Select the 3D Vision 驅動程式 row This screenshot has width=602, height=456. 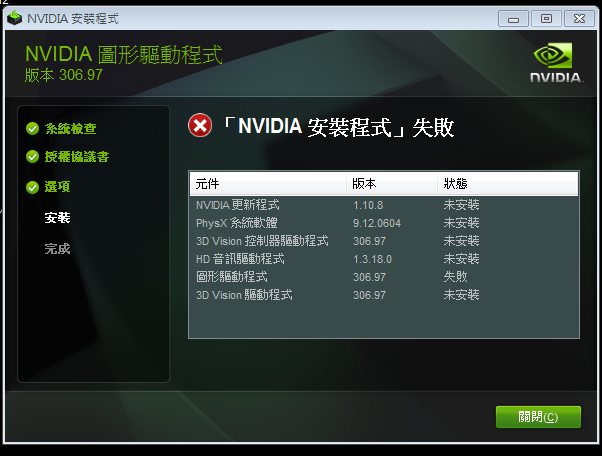tap(384, 295)
